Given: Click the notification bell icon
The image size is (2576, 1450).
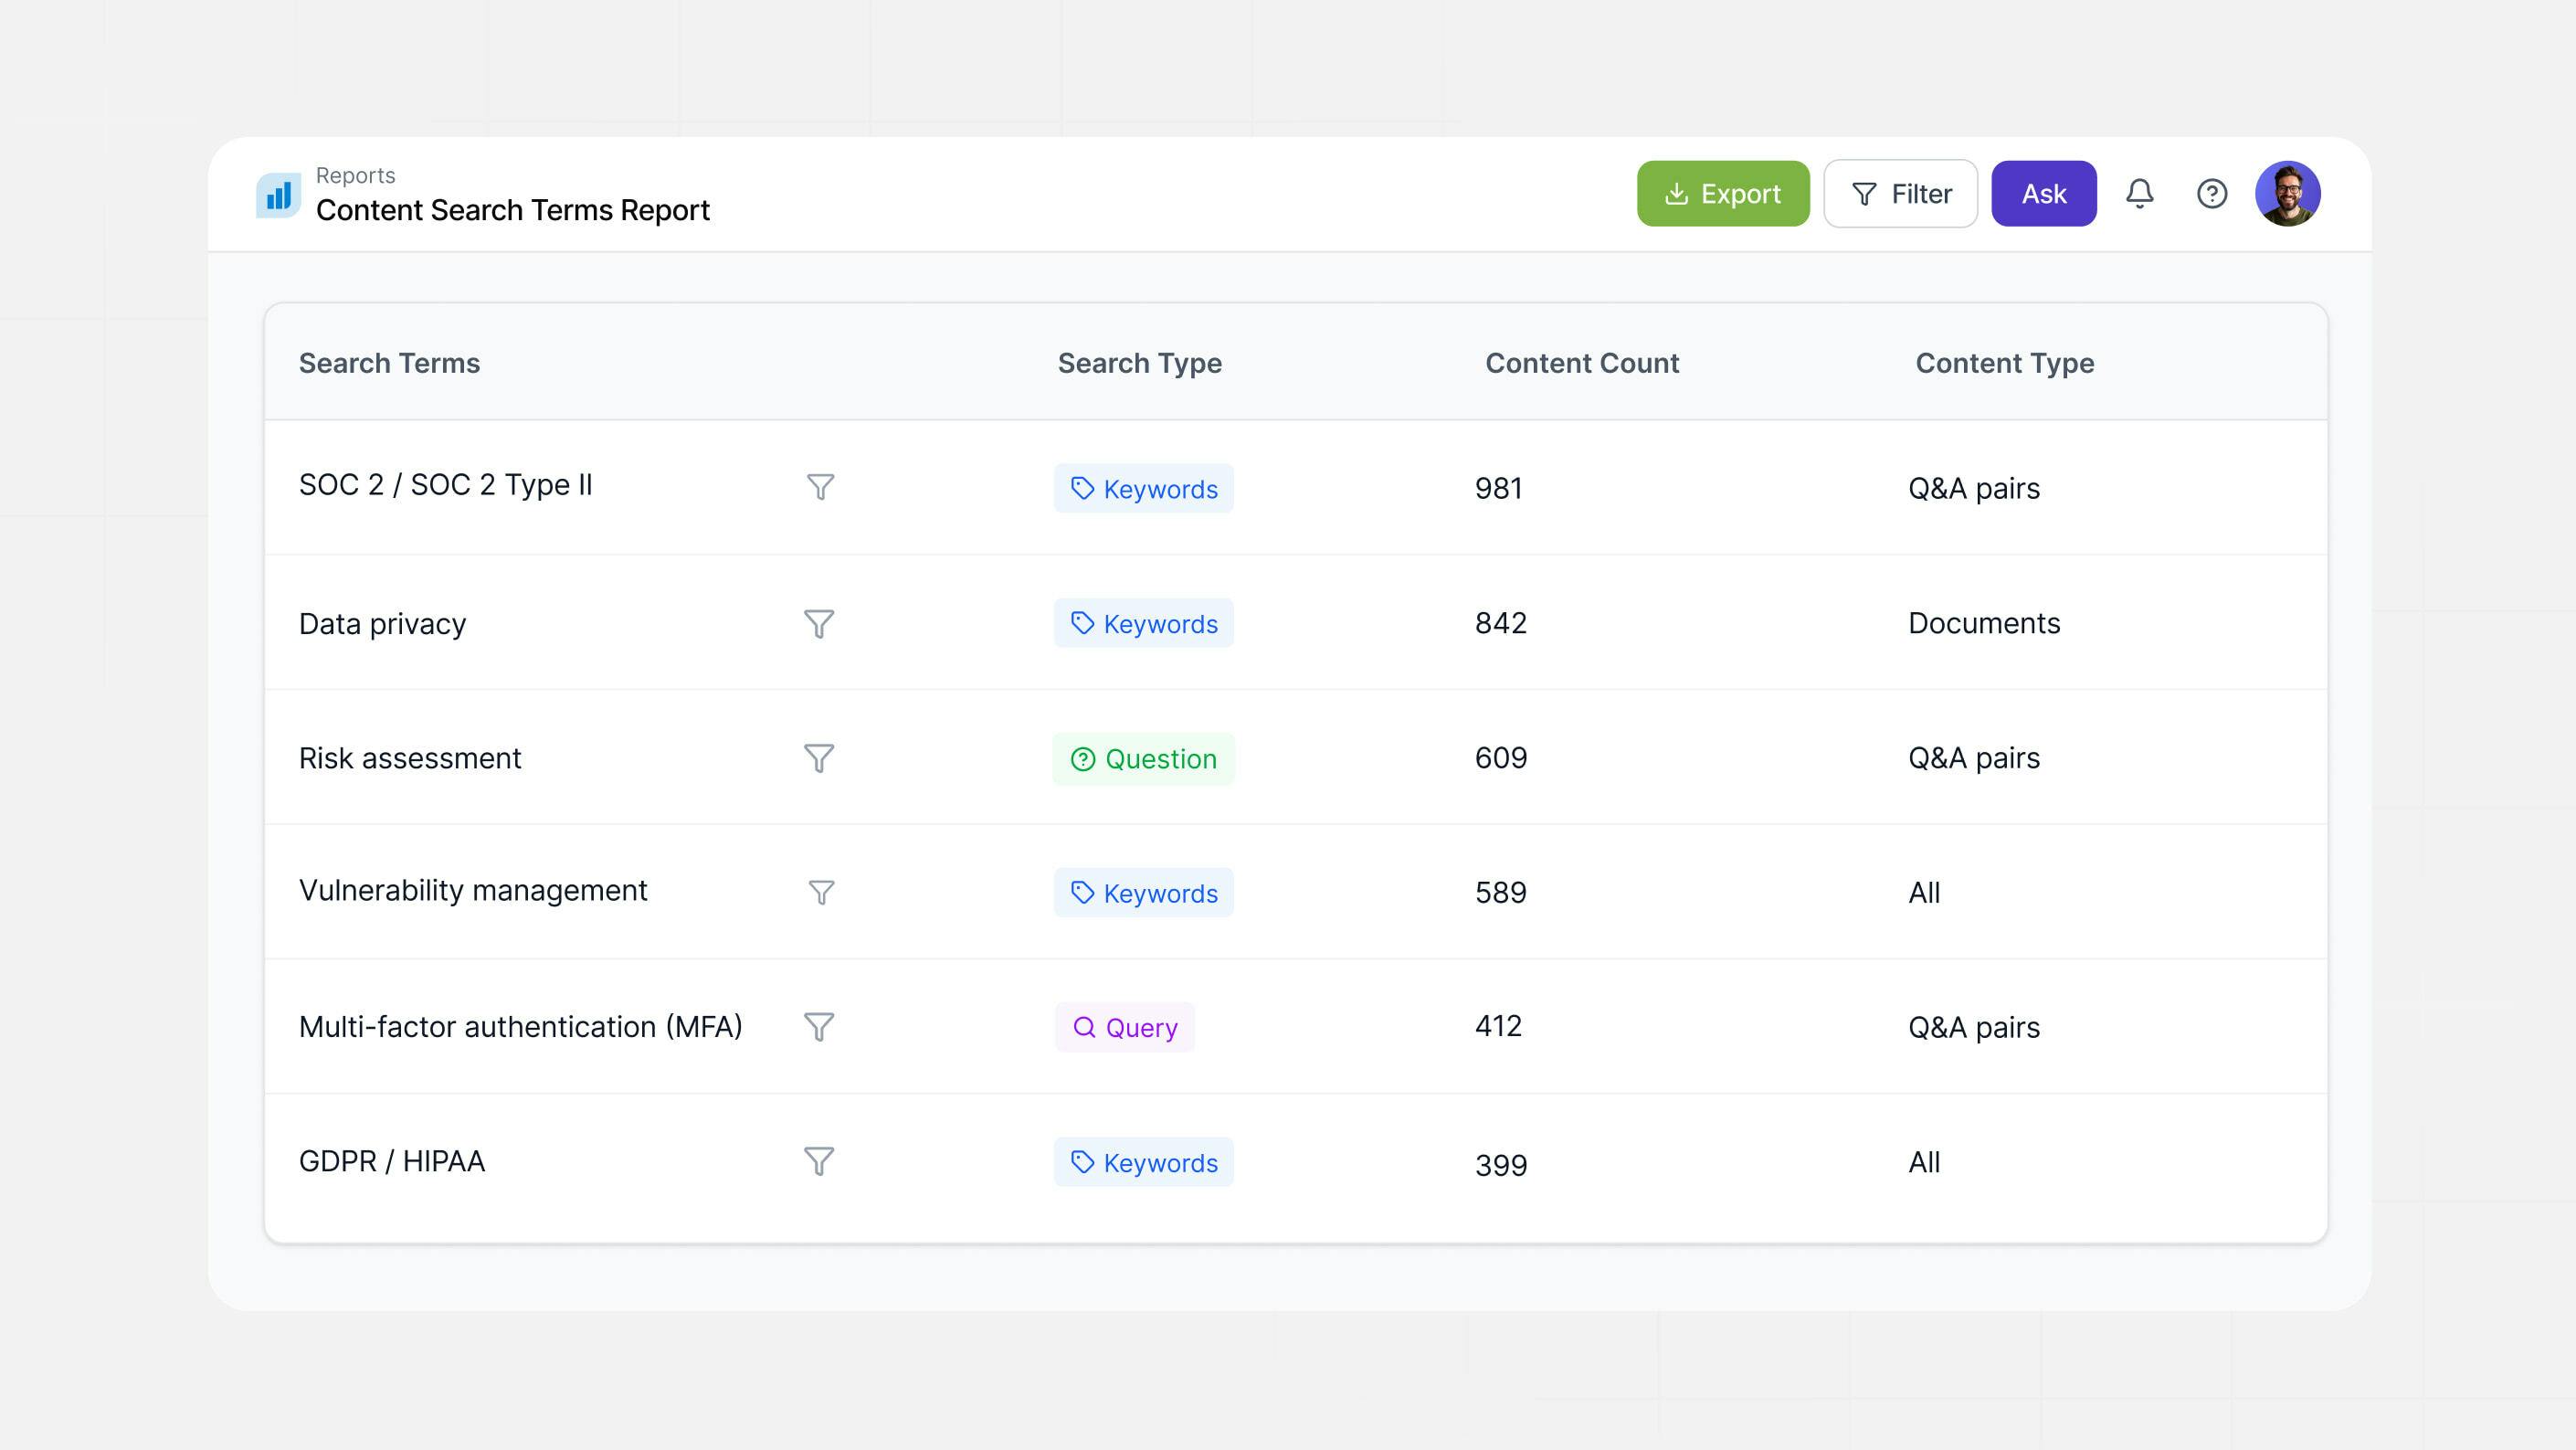Looking at the screenshot, I should pos(2140,193).
